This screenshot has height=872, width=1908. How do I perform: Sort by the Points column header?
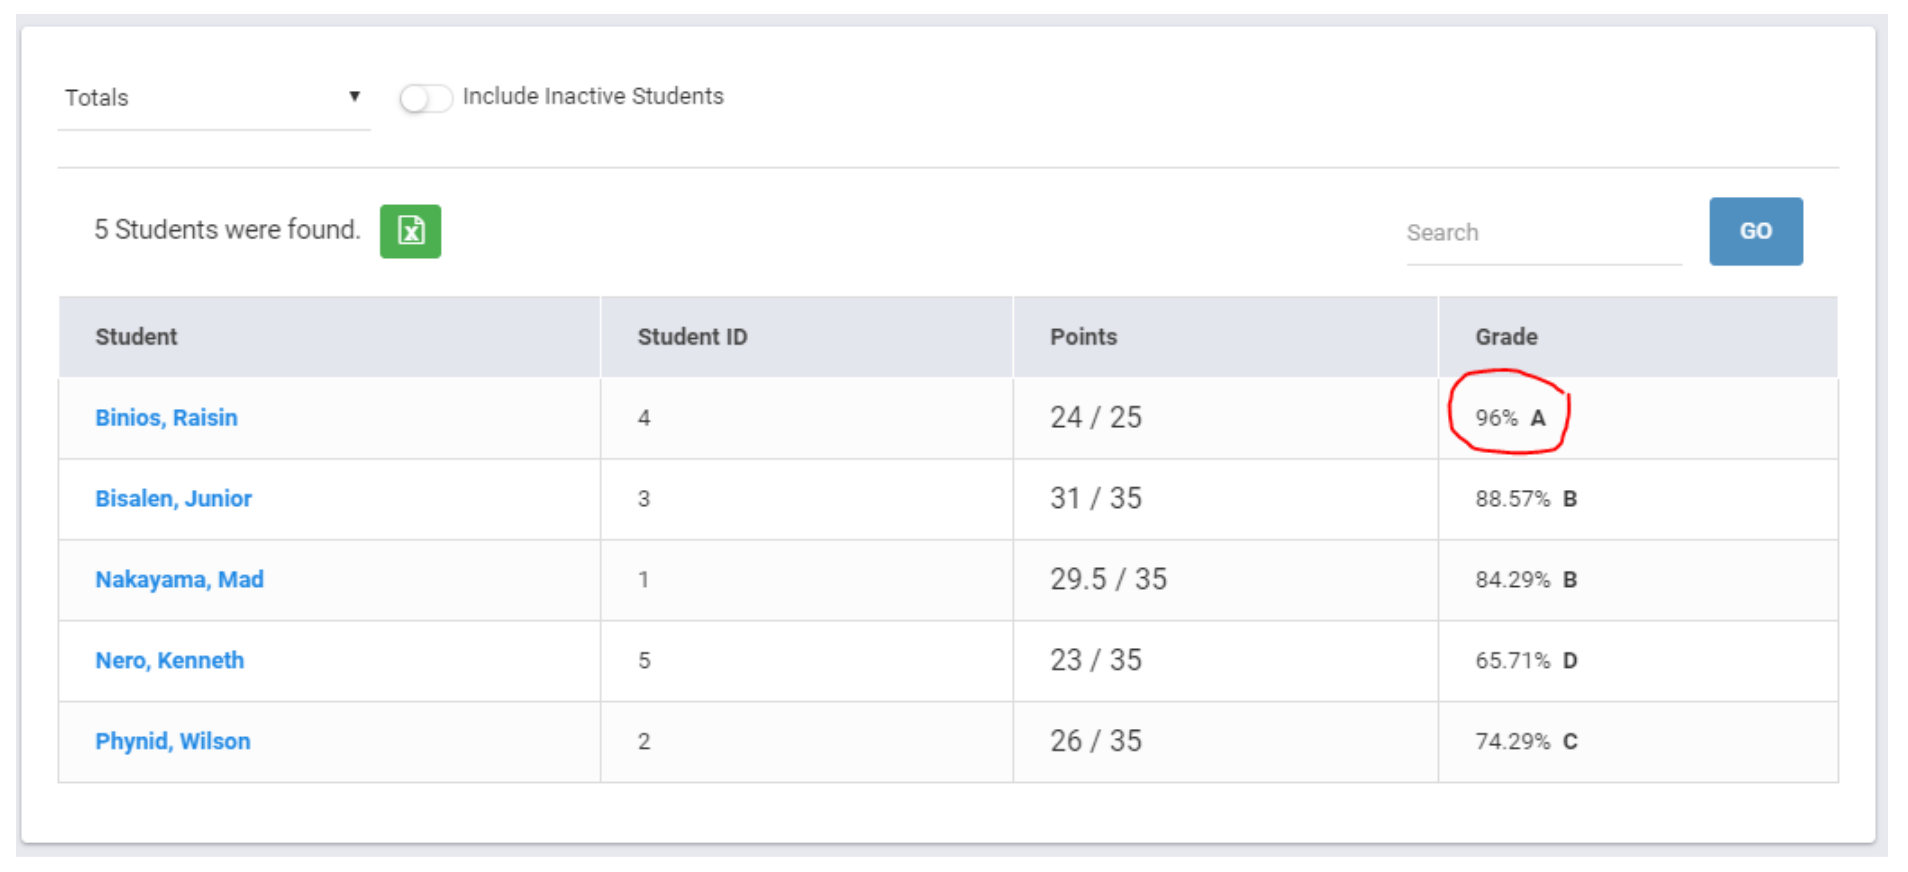point(1083,337)
